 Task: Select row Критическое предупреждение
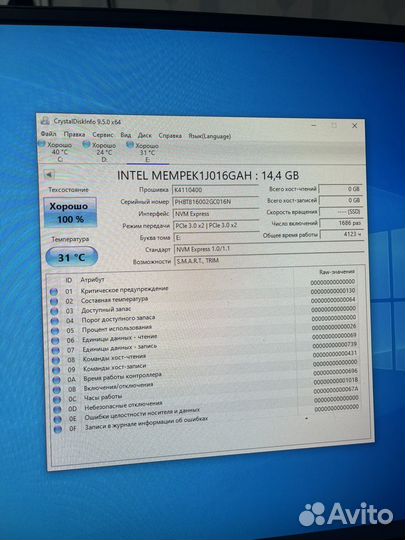[203, 288]
